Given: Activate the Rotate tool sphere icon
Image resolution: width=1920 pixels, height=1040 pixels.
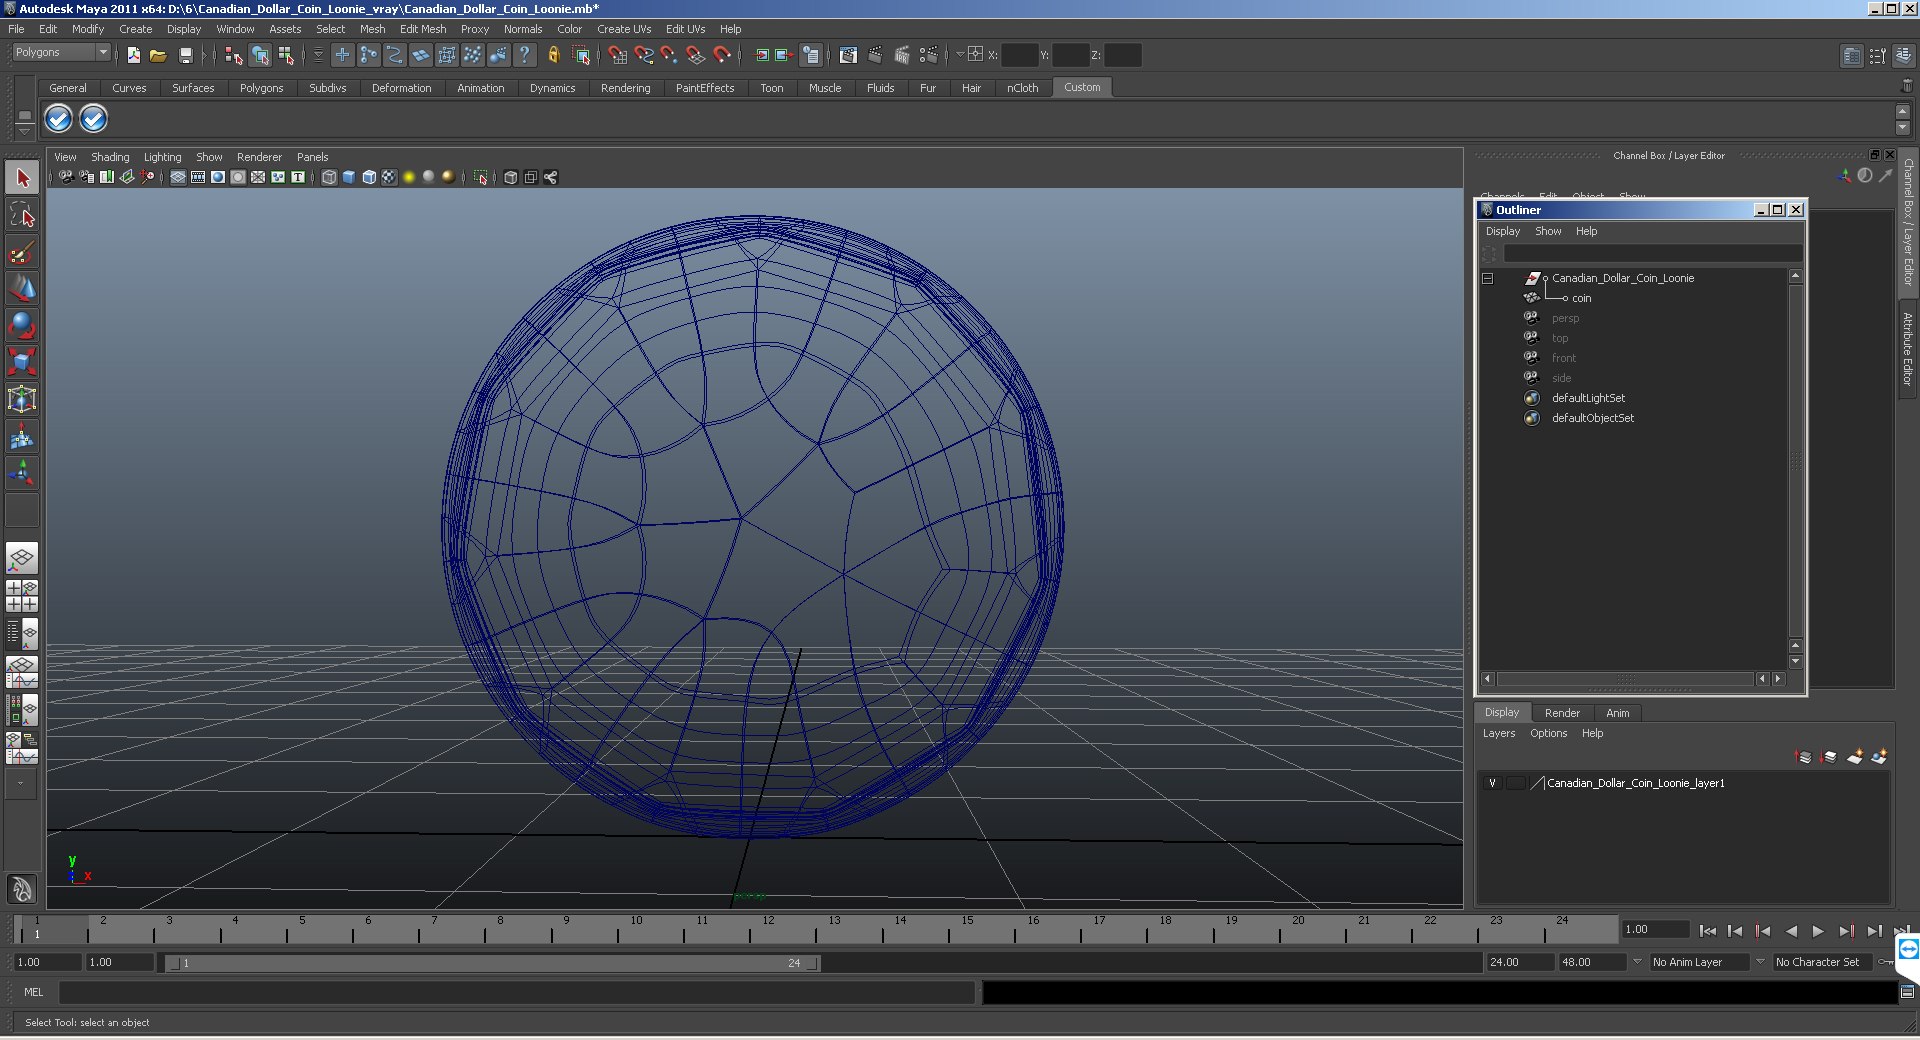Looking at the screenshot, I should click(22, 325).
